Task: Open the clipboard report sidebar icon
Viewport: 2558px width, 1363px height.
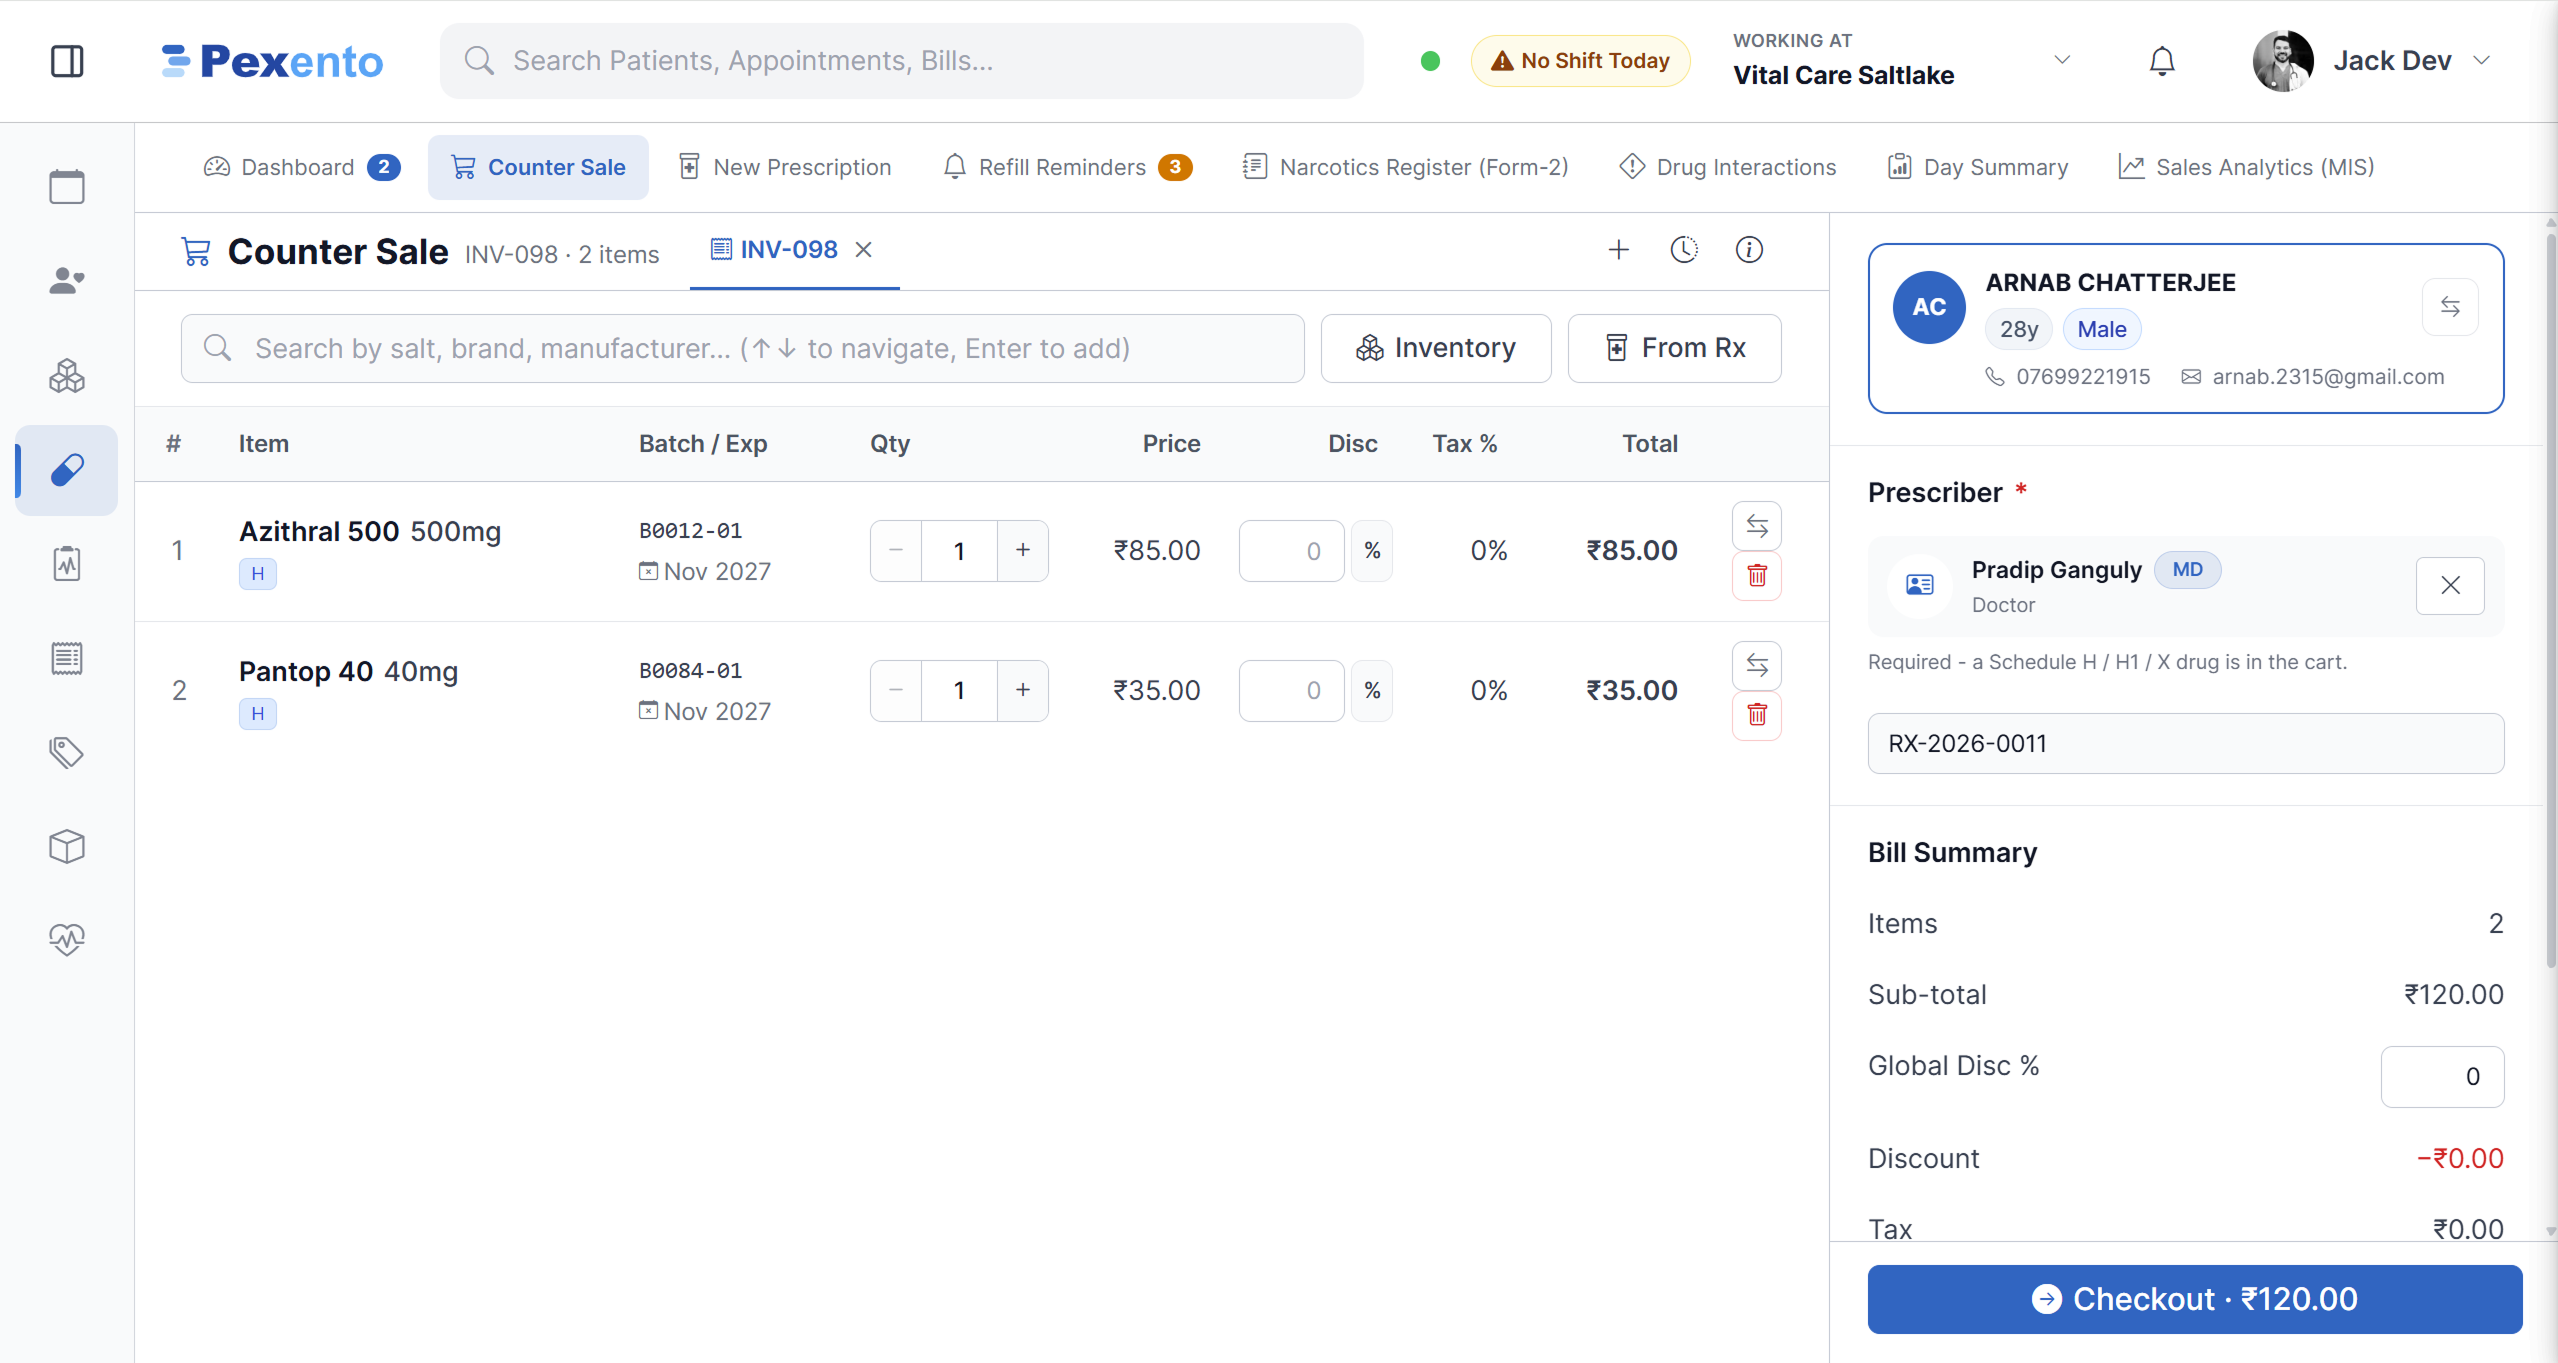Action: 67,564
